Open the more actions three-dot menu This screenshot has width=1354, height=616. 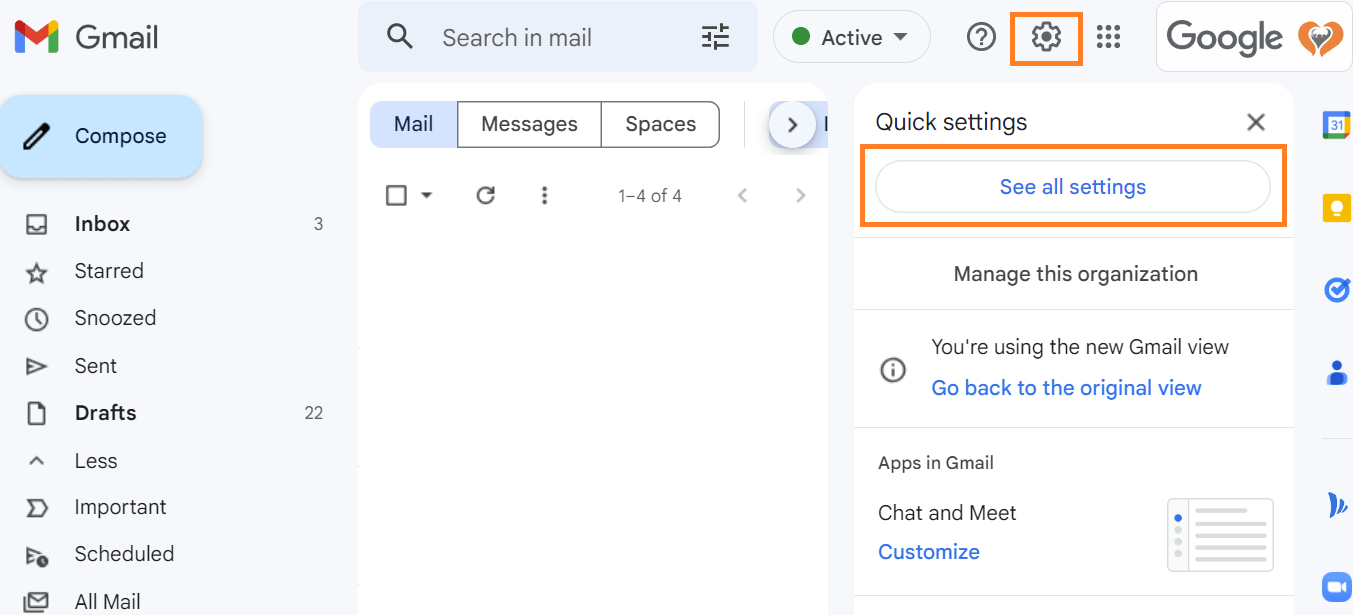[x=544, y=195]
